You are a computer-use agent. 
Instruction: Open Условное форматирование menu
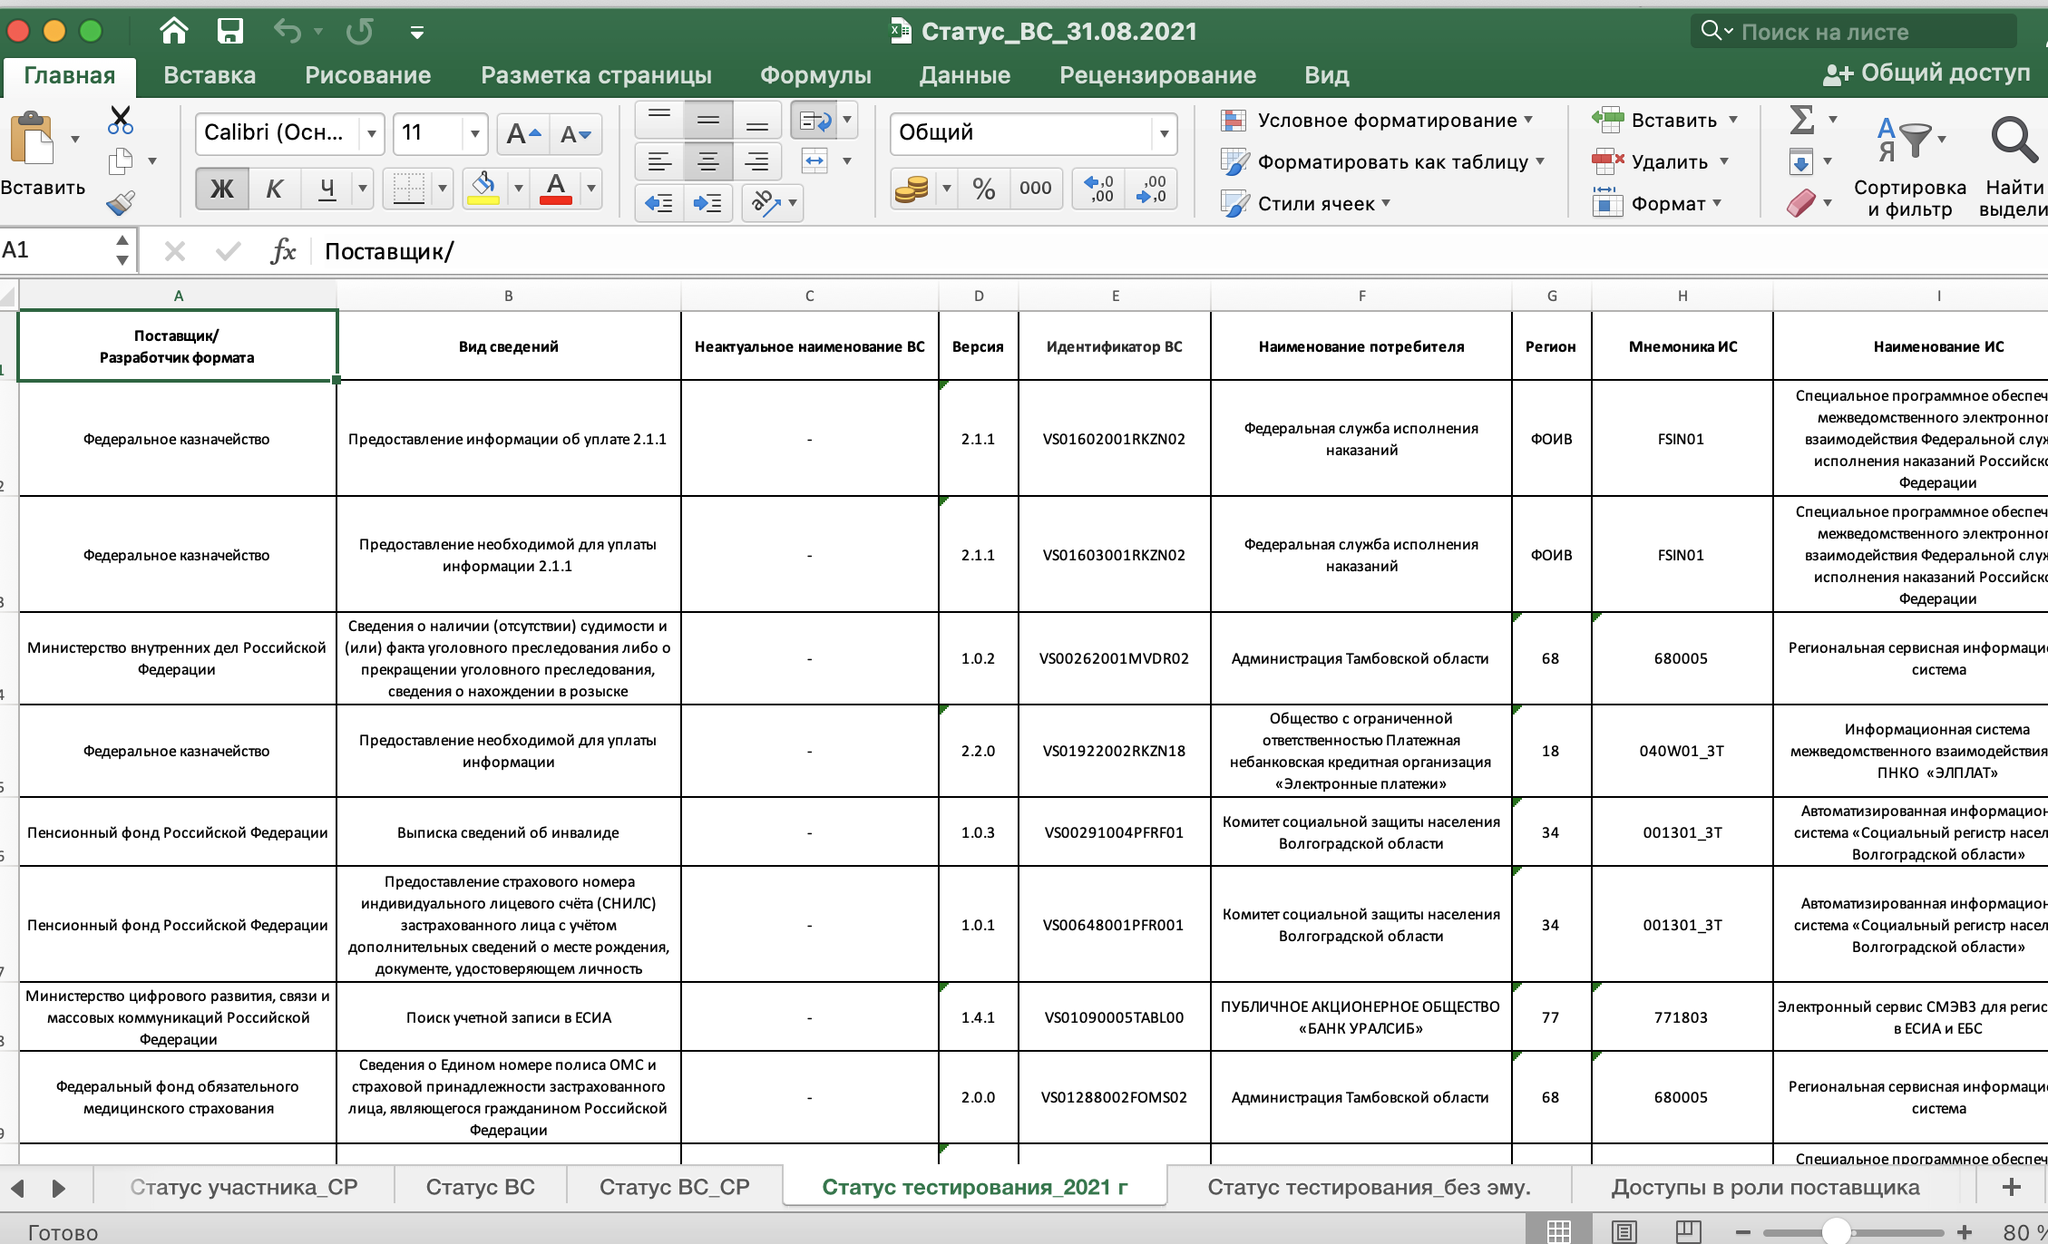(1377, 120)
